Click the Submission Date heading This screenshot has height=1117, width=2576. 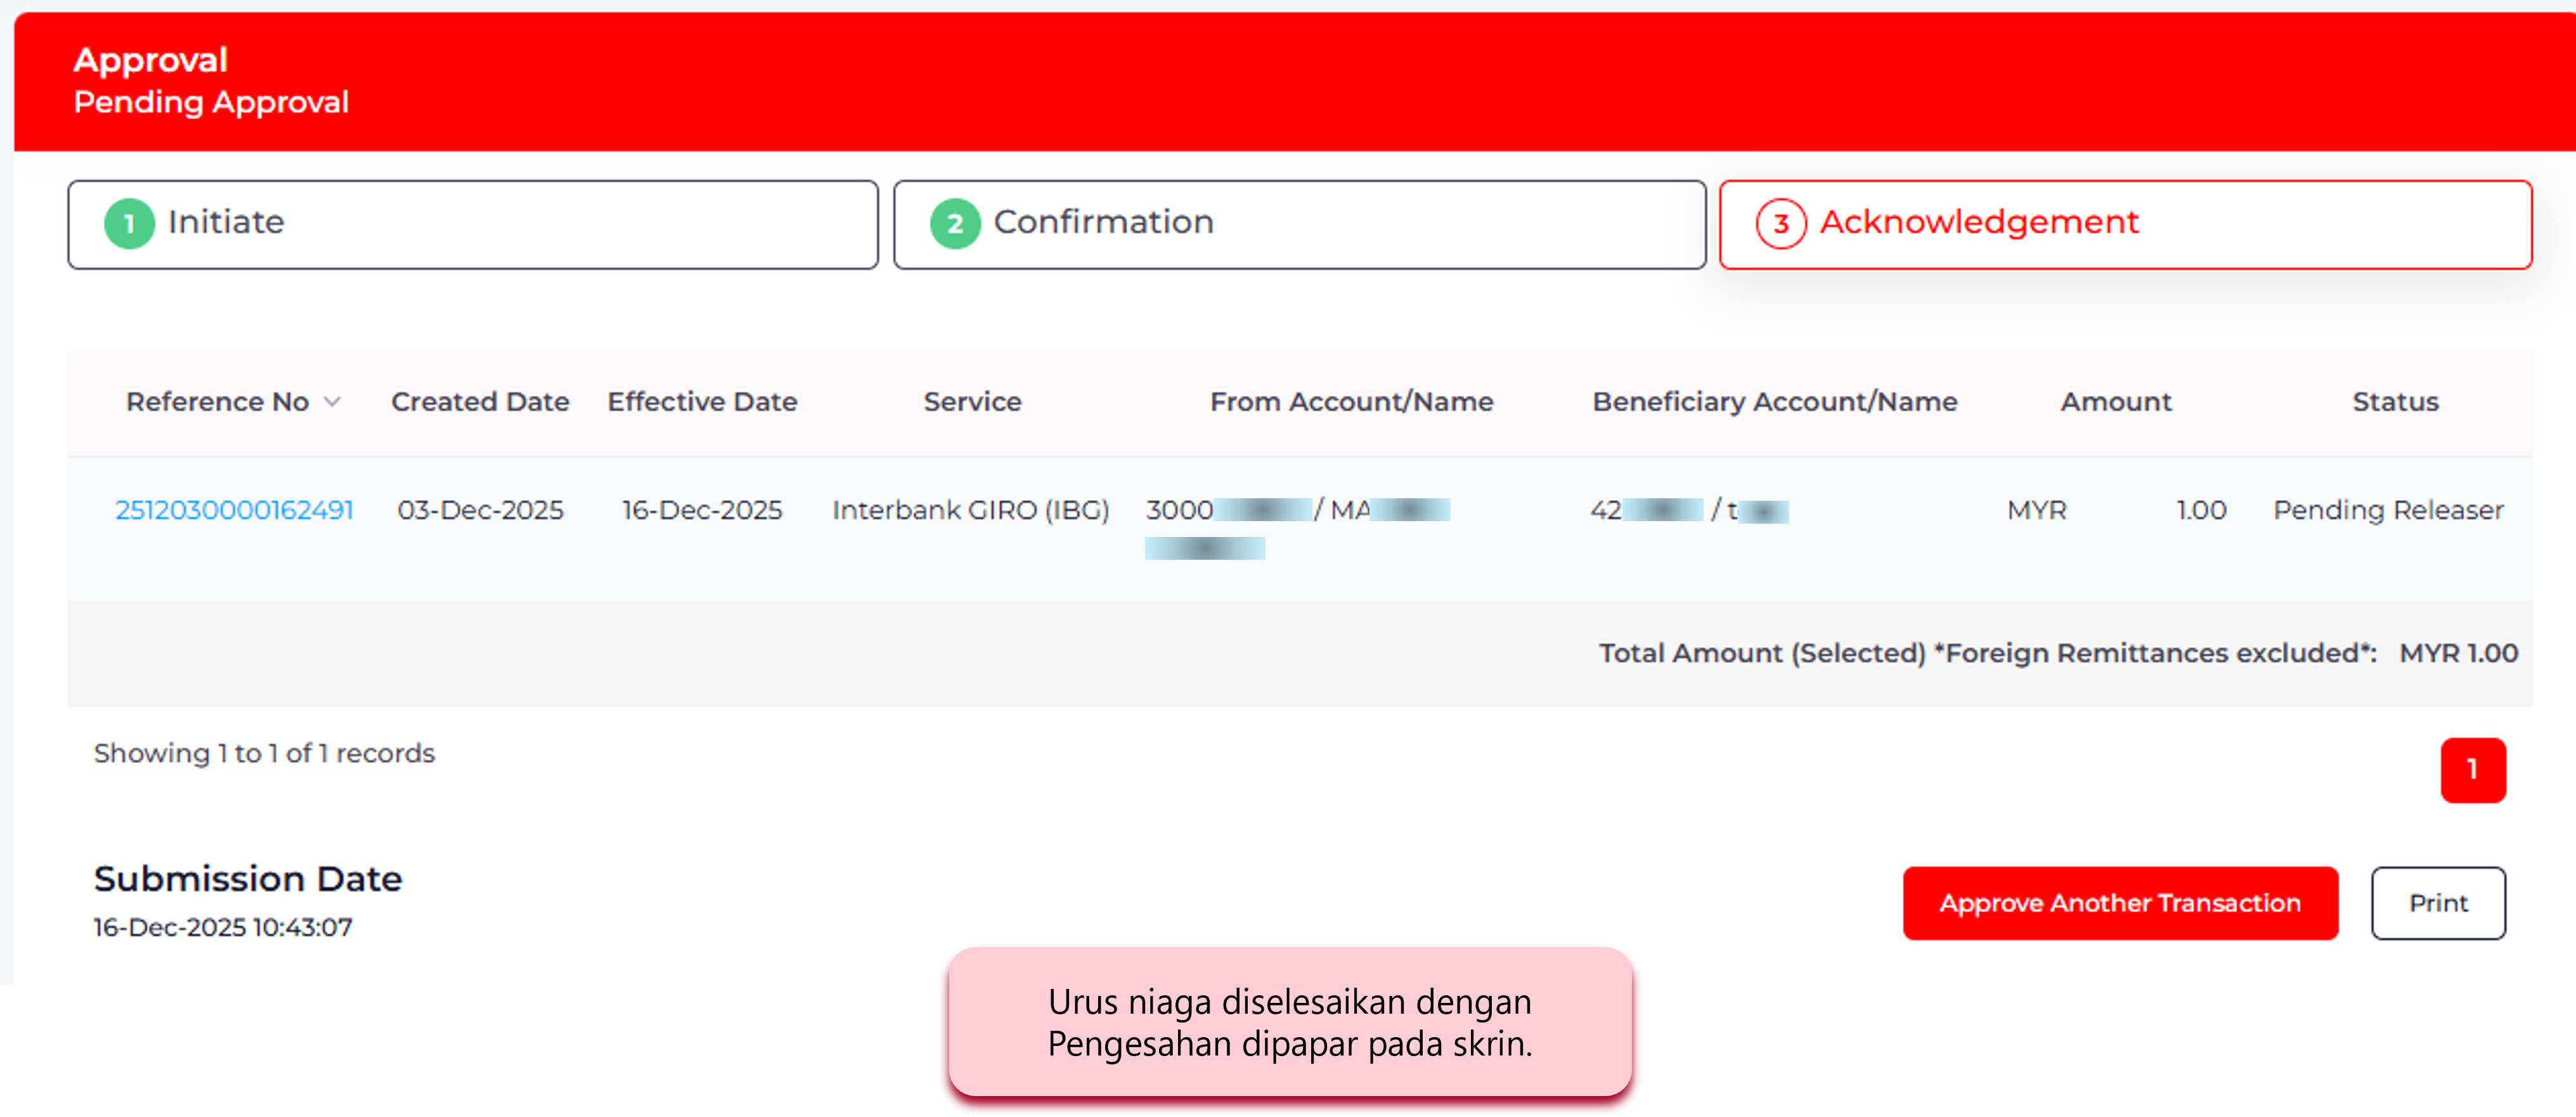pyautogui.click(x=248, y=879)
